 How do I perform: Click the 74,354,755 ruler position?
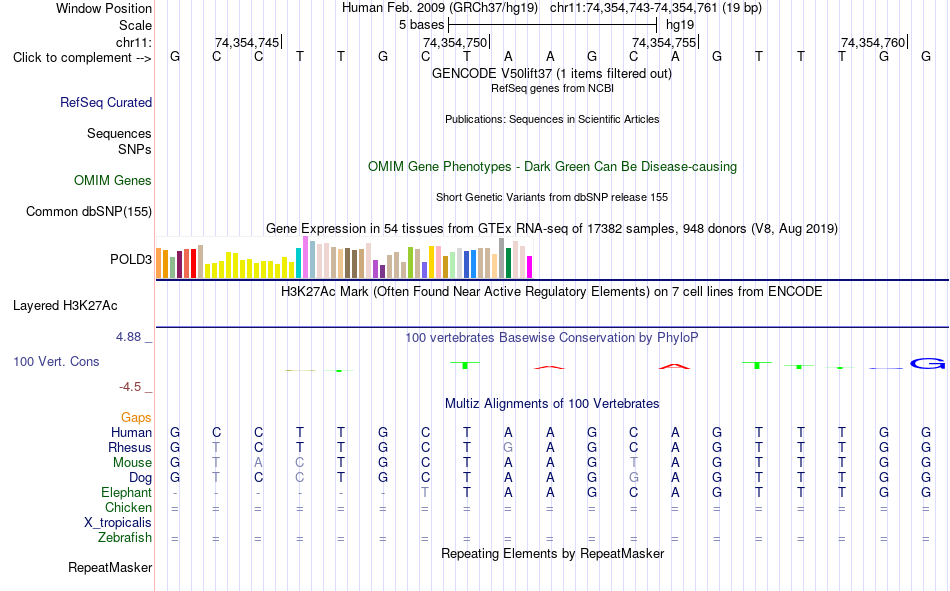pyautogui.click(x=664, y=42)
